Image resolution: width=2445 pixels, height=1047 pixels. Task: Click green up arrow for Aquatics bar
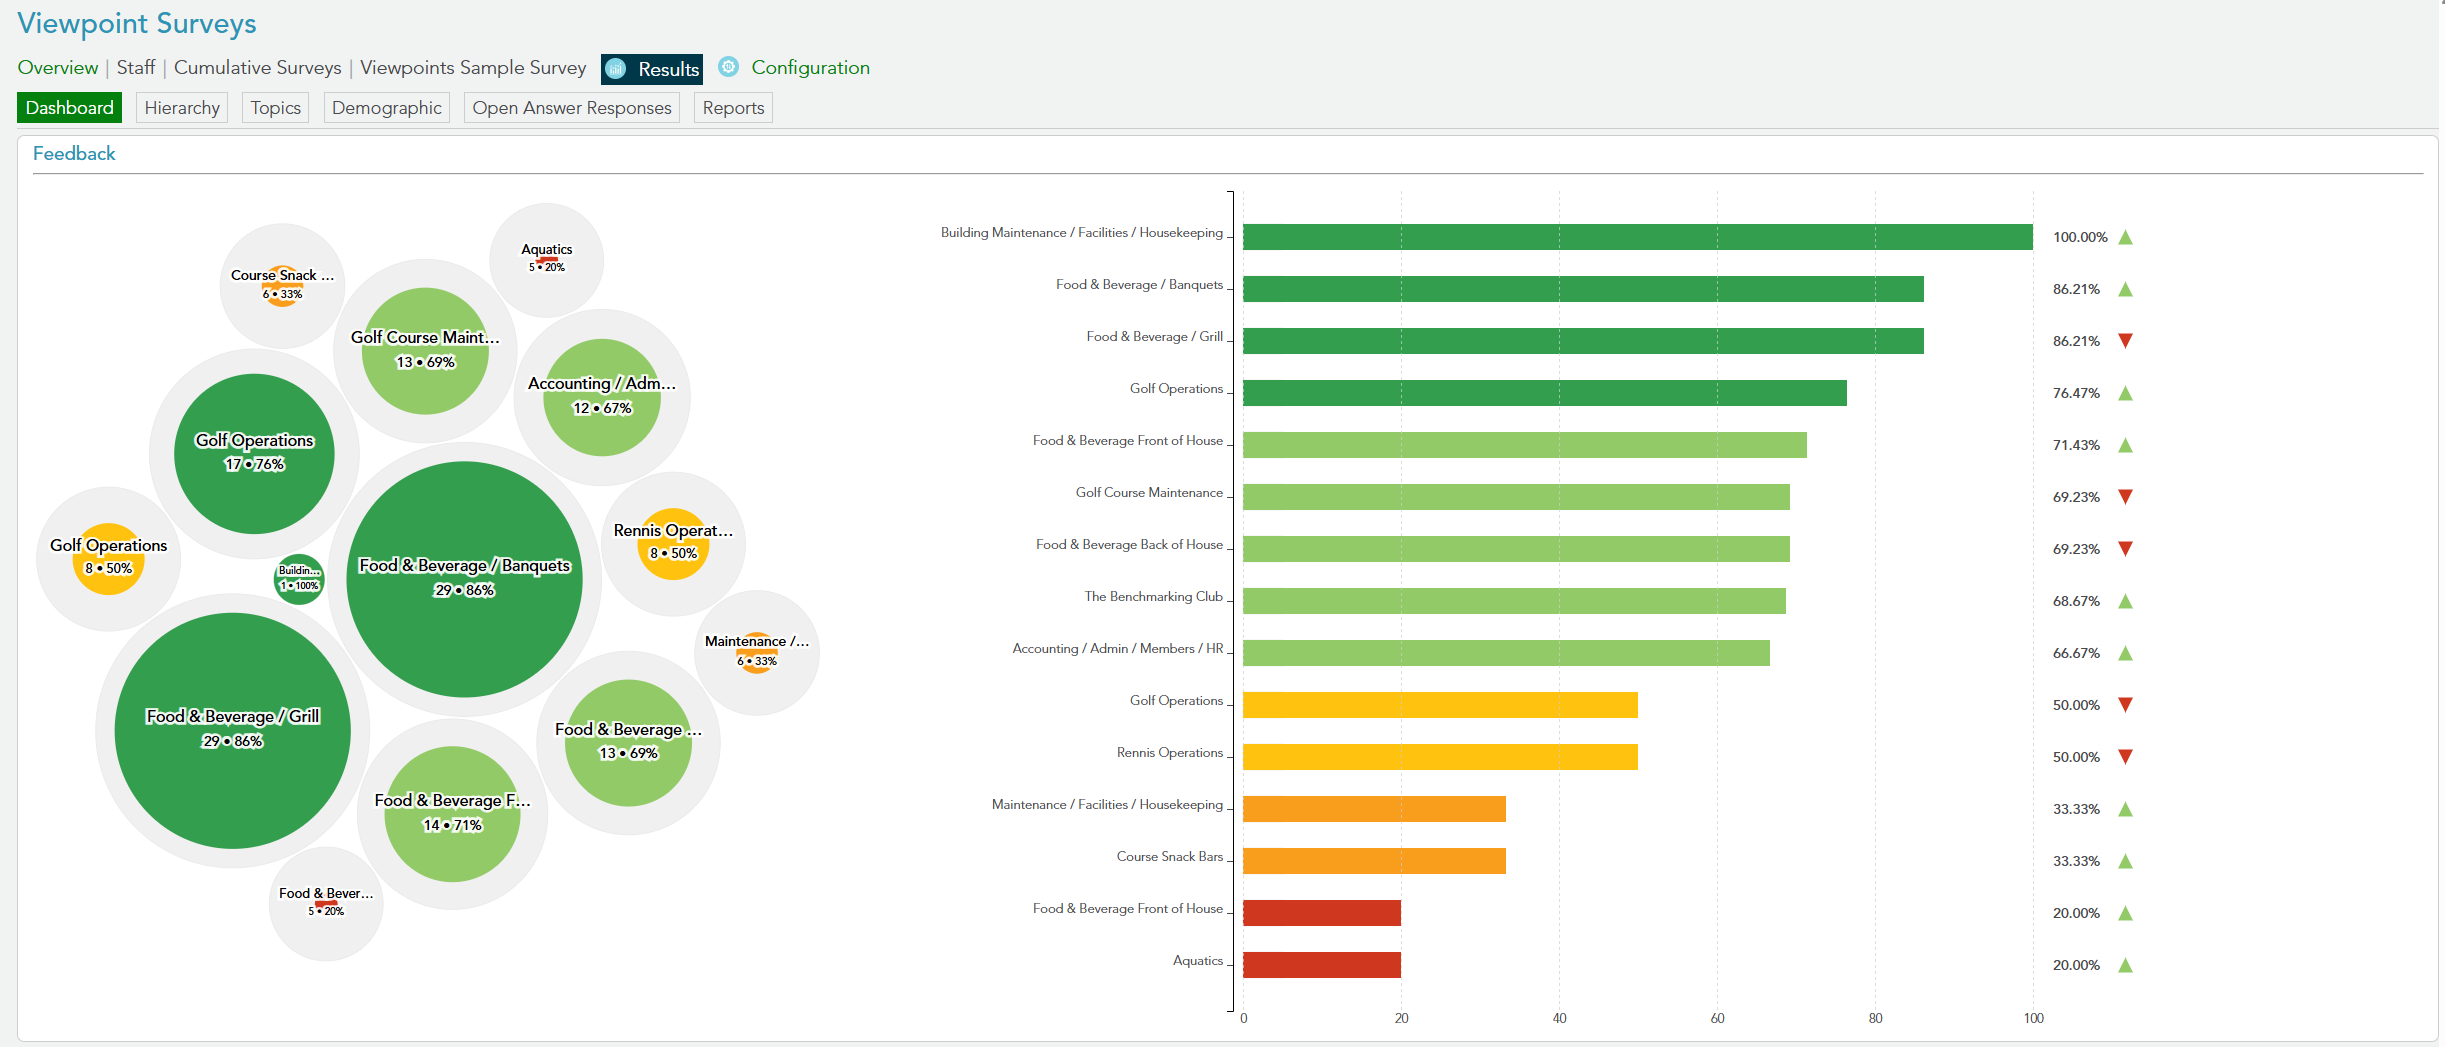pyautogui.click(x=2125, y=965)
